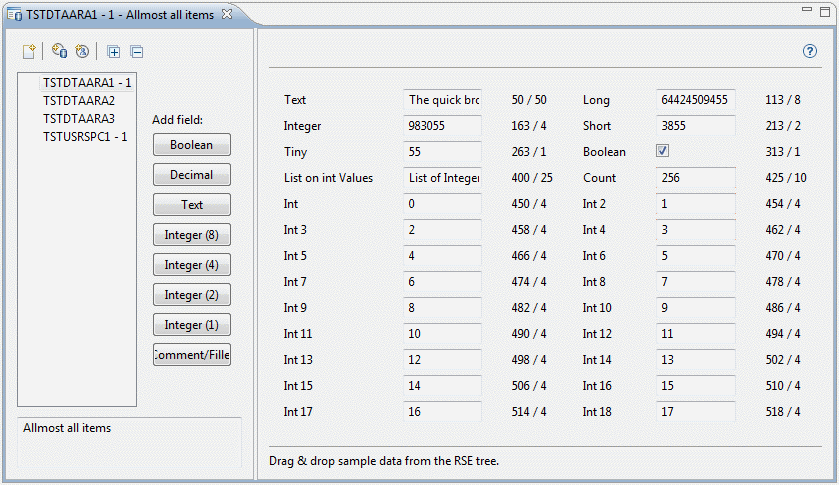Click the expand all plus icon
The image size is (839, 485).
pyautogui.click(x=113, y=52)
